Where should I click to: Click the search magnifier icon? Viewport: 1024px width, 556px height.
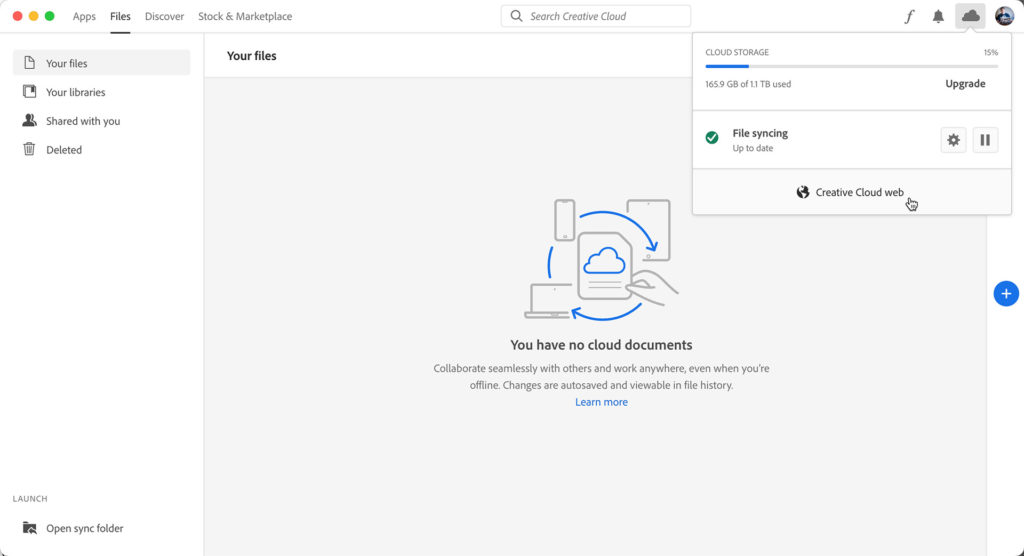click(516, 16)
